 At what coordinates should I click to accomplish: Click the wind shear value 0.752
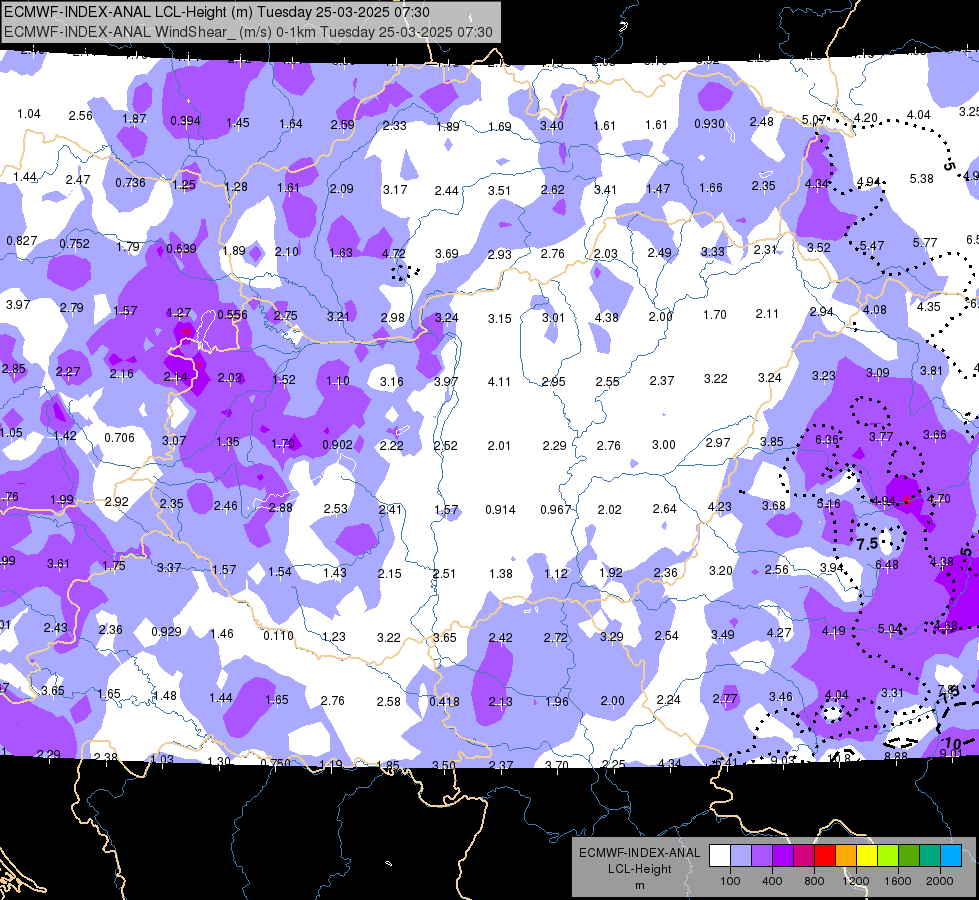74,244
